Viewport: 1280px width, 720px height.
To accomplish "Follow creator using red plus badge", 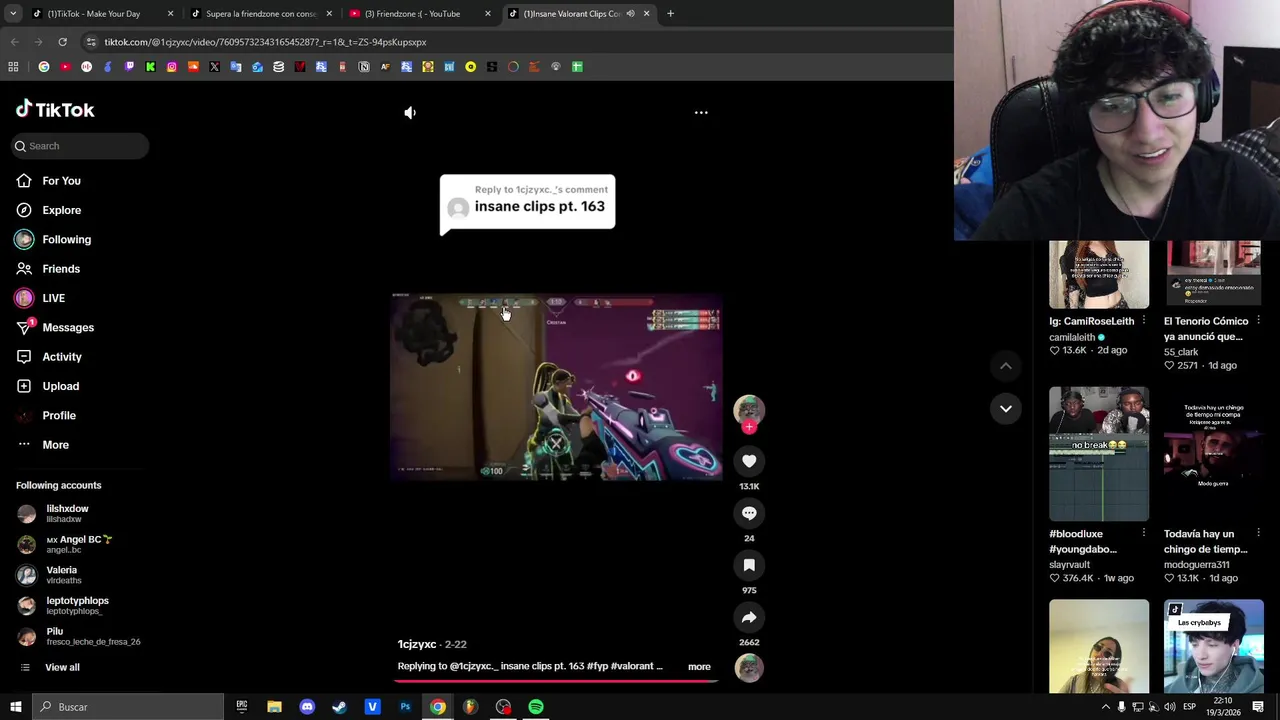I will click(749, 427).
